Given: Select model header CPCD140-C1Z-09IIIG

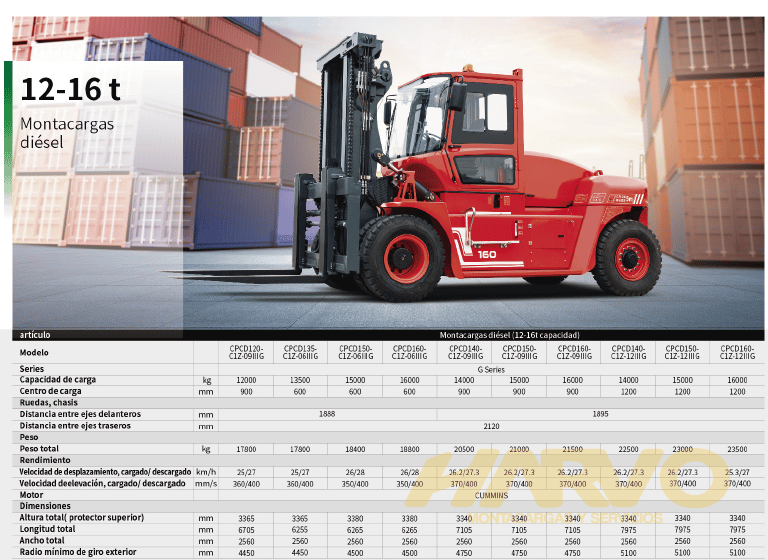Looking at the screenshot, I should point(465,353).
